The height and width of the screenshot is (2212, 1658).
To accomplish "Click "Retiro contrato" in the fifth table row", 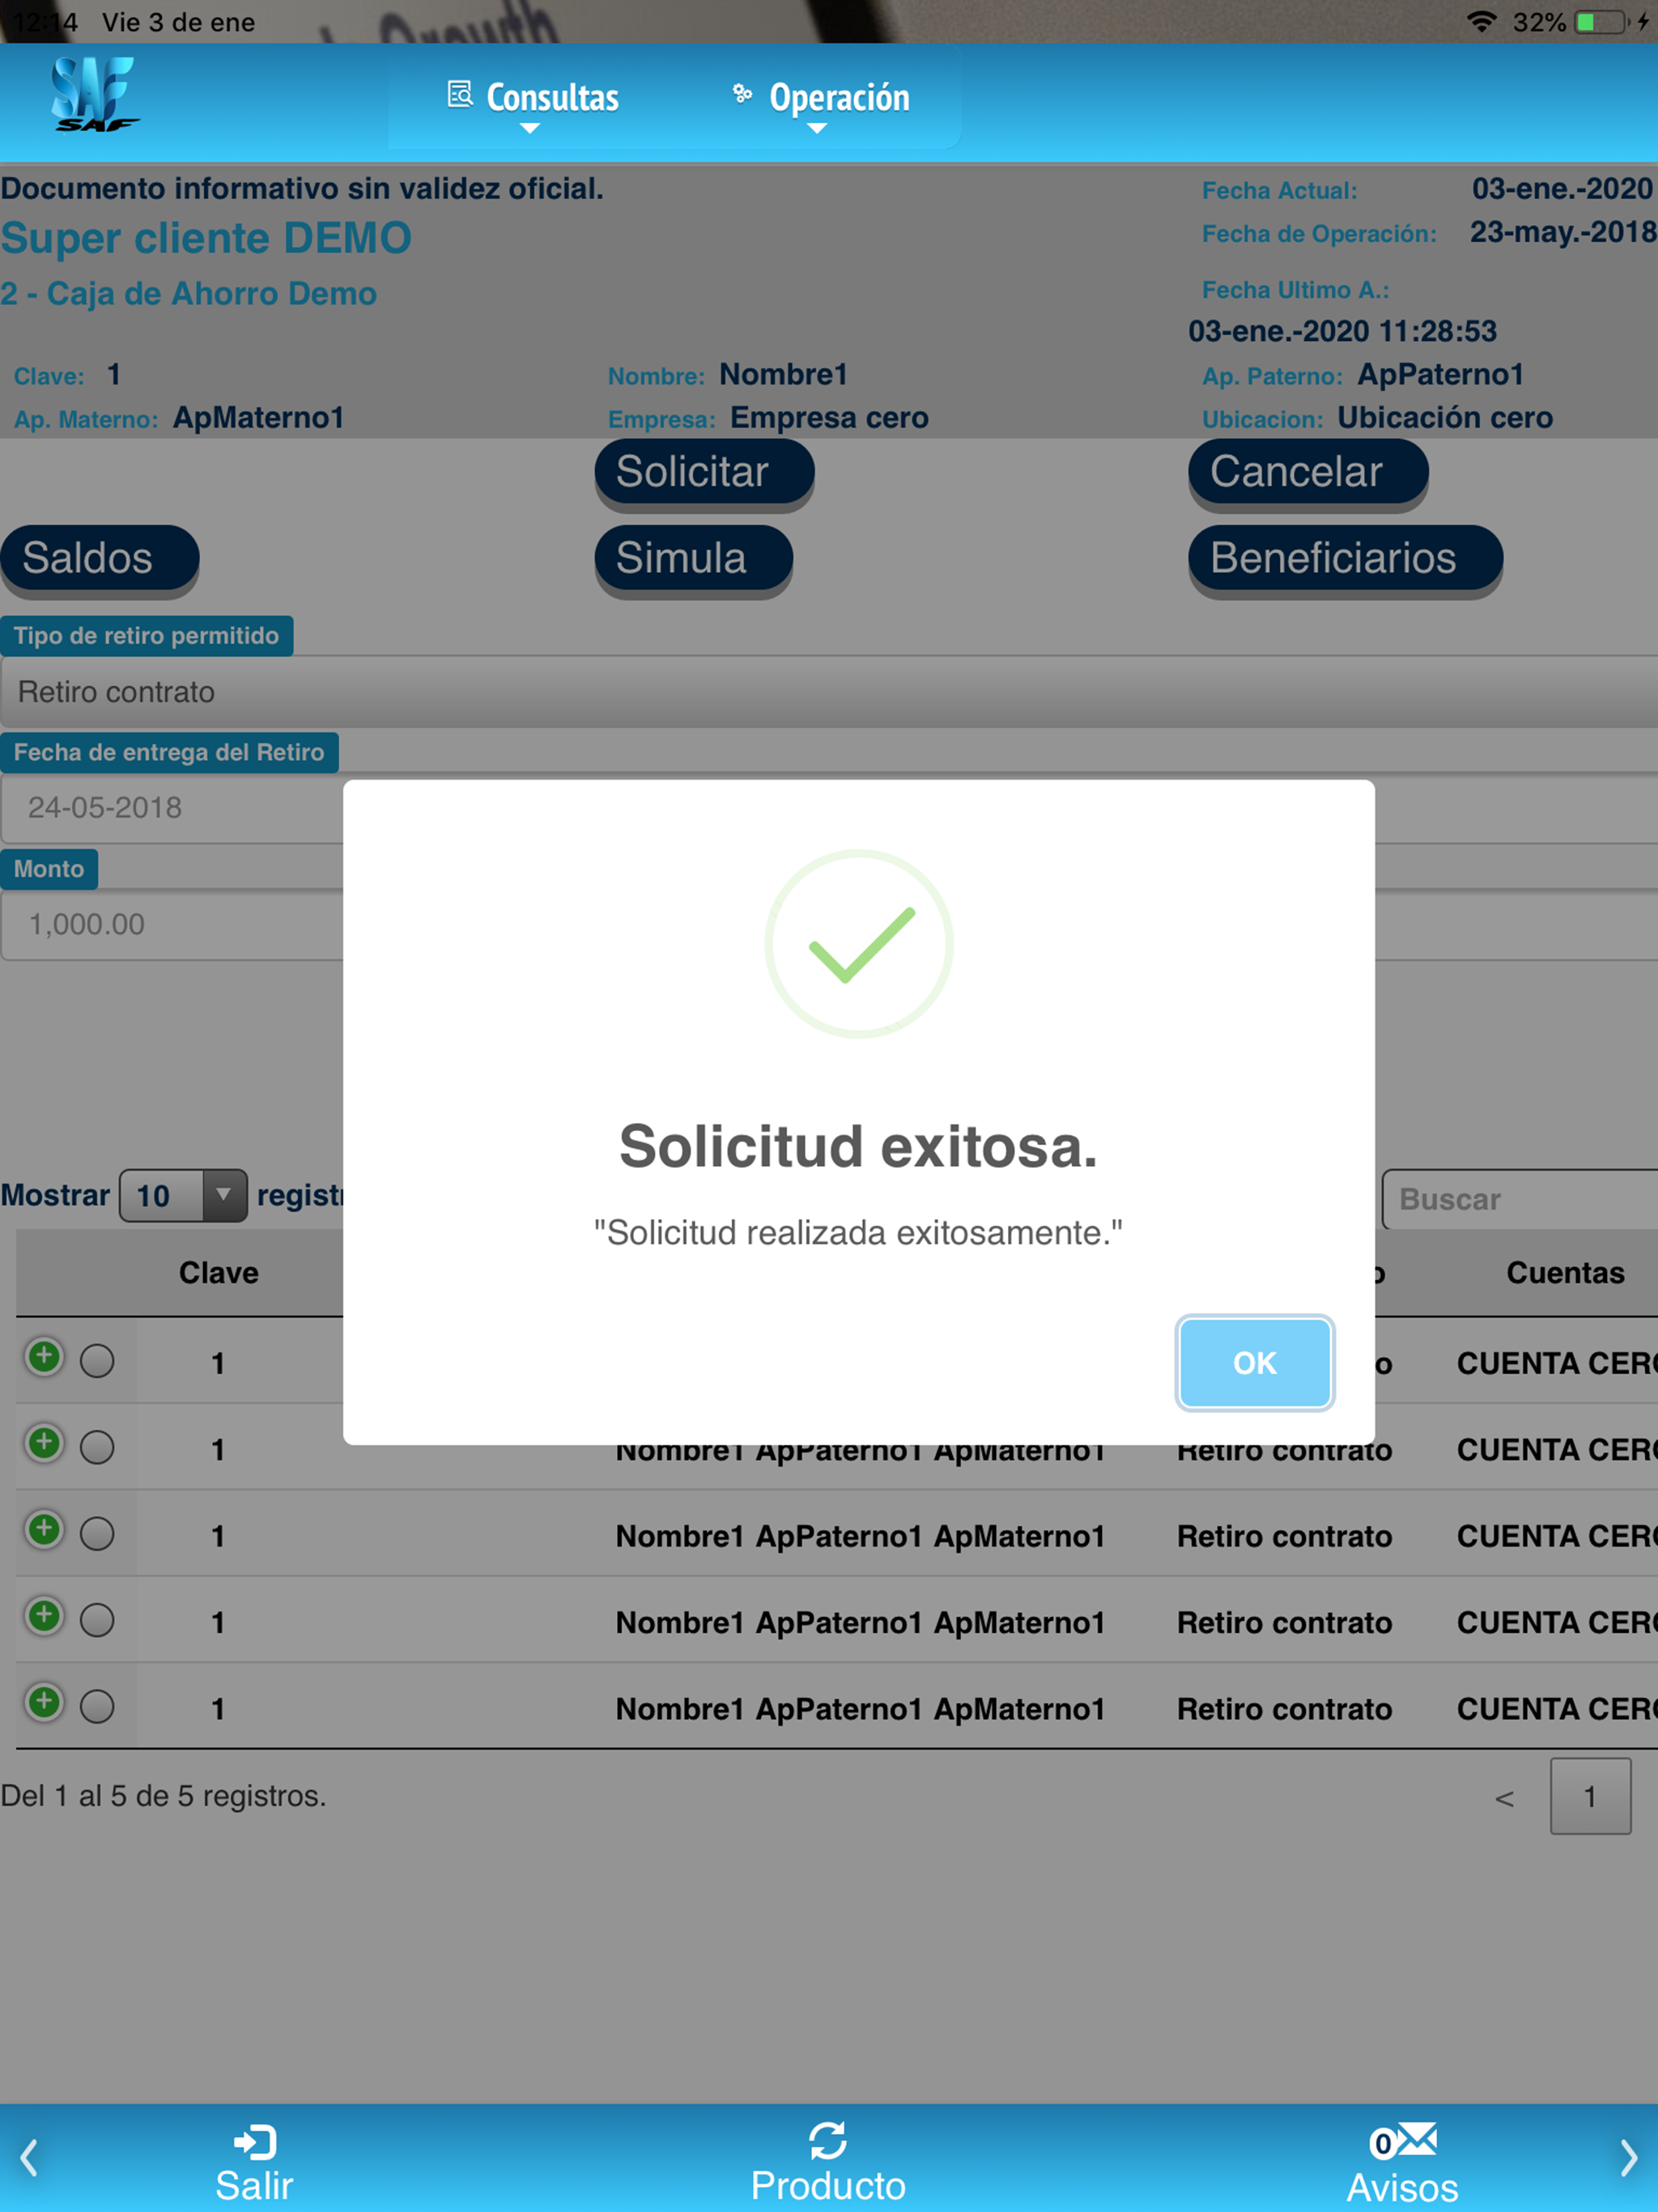I will click(1284, 1709).
